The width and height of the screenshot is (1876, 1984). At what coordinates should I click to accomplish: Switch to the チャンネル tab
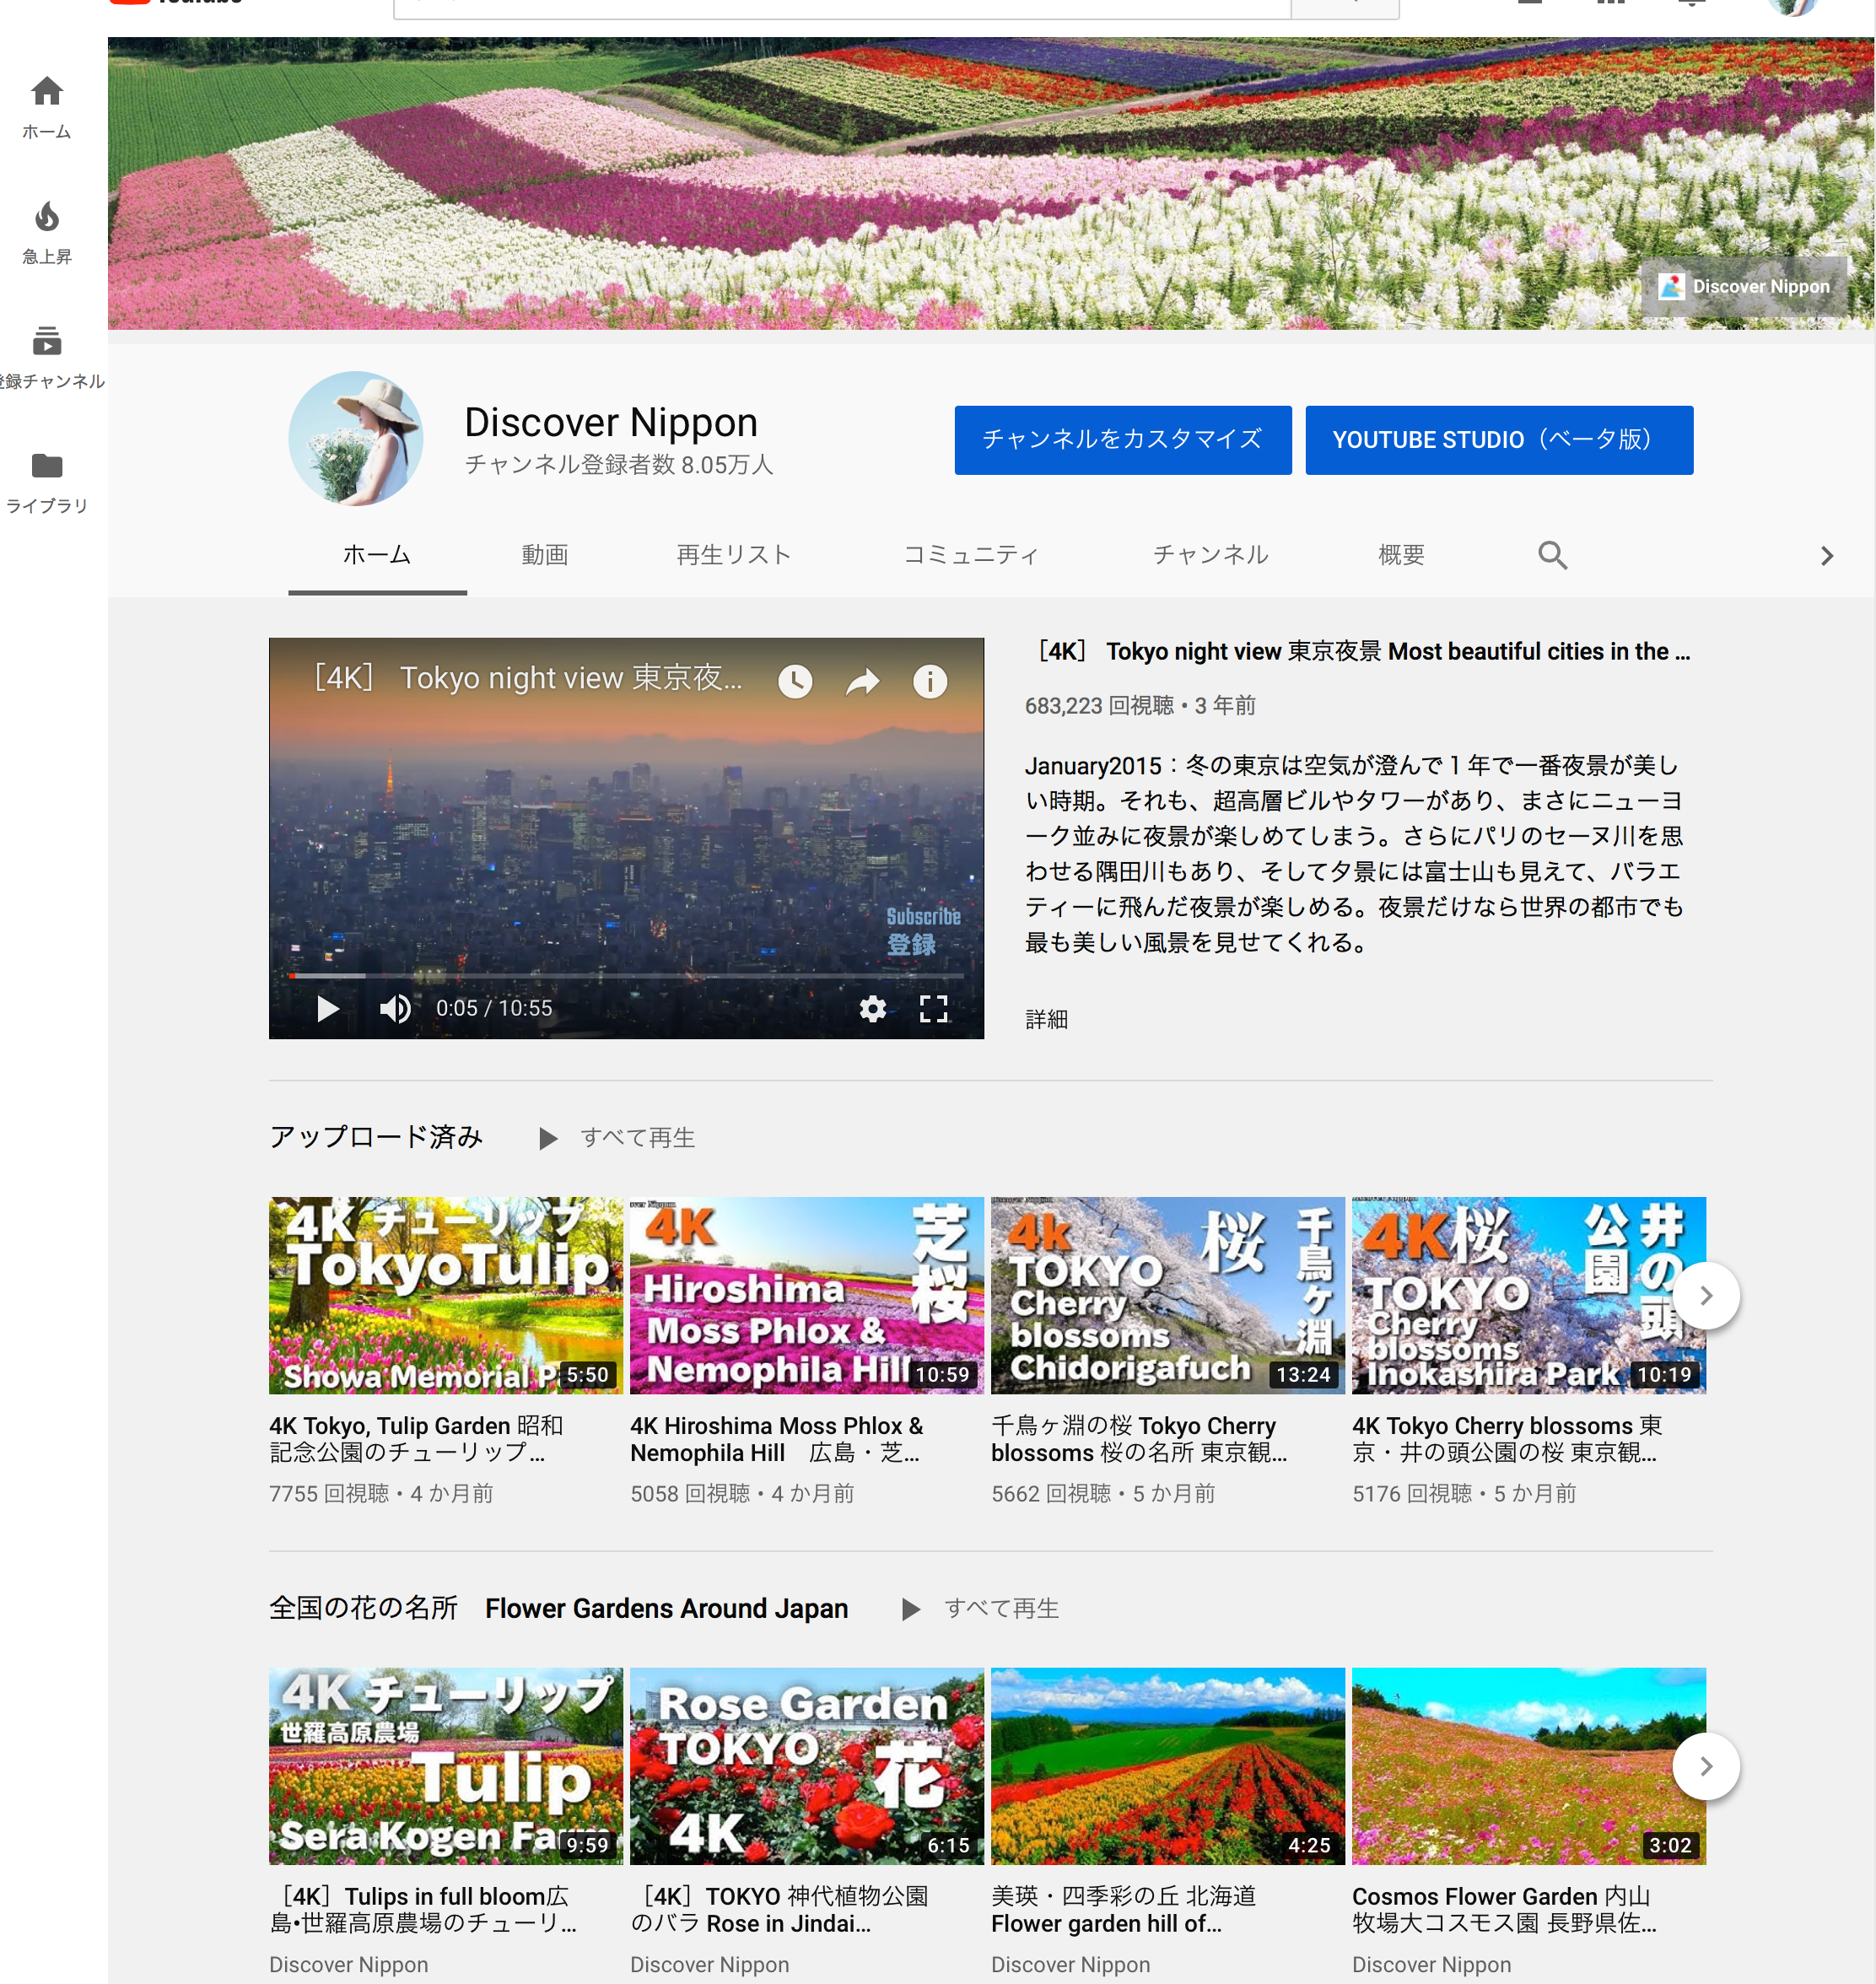pos(1210,555)
